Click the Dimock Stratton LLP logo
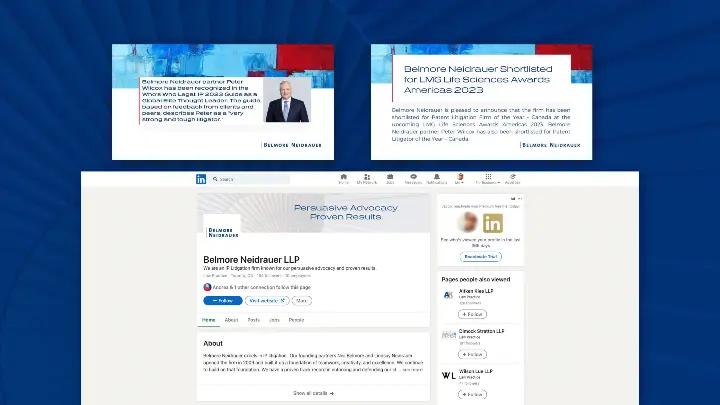The height and width of the screenshot is (405, 720). point(448,335)
